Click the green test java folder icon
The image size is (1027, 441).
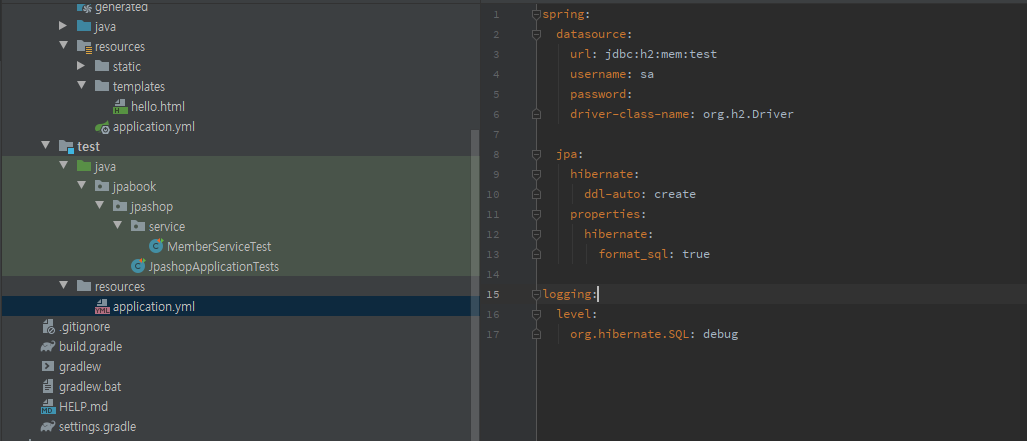[x=84, y=166]
